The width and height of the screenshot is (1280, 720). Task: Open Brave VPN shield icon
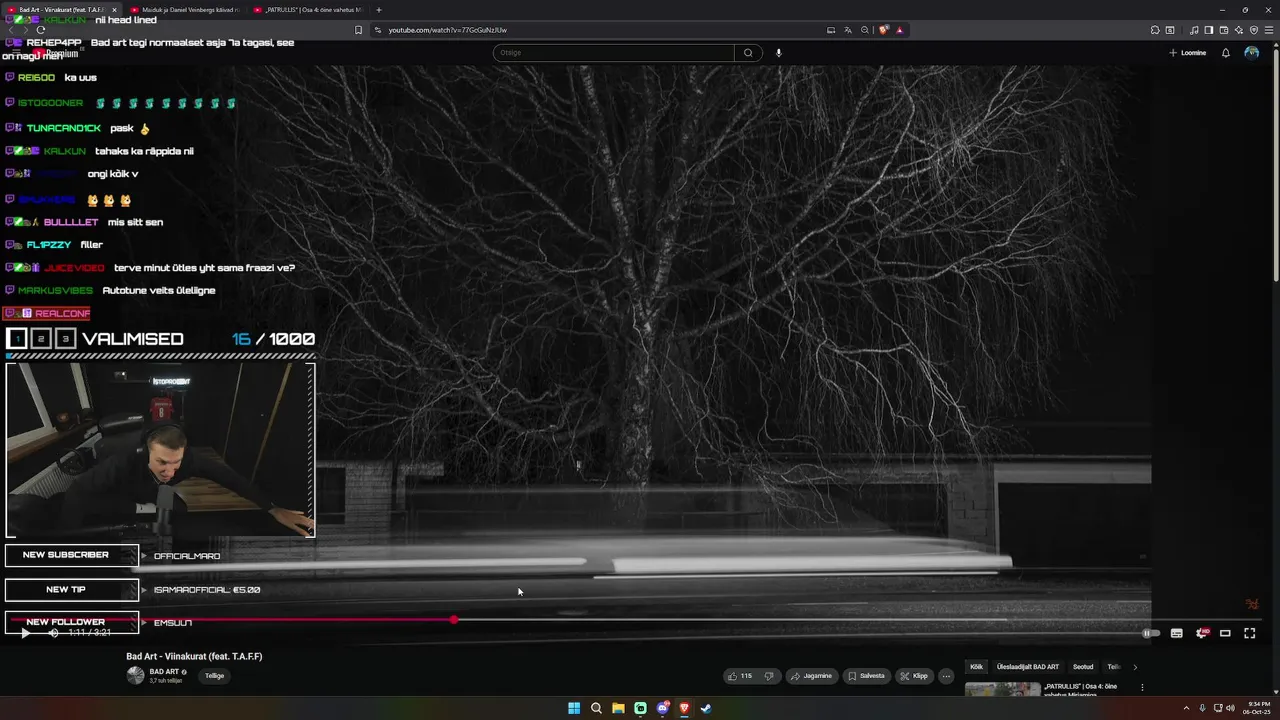[x=1254, y=30]
